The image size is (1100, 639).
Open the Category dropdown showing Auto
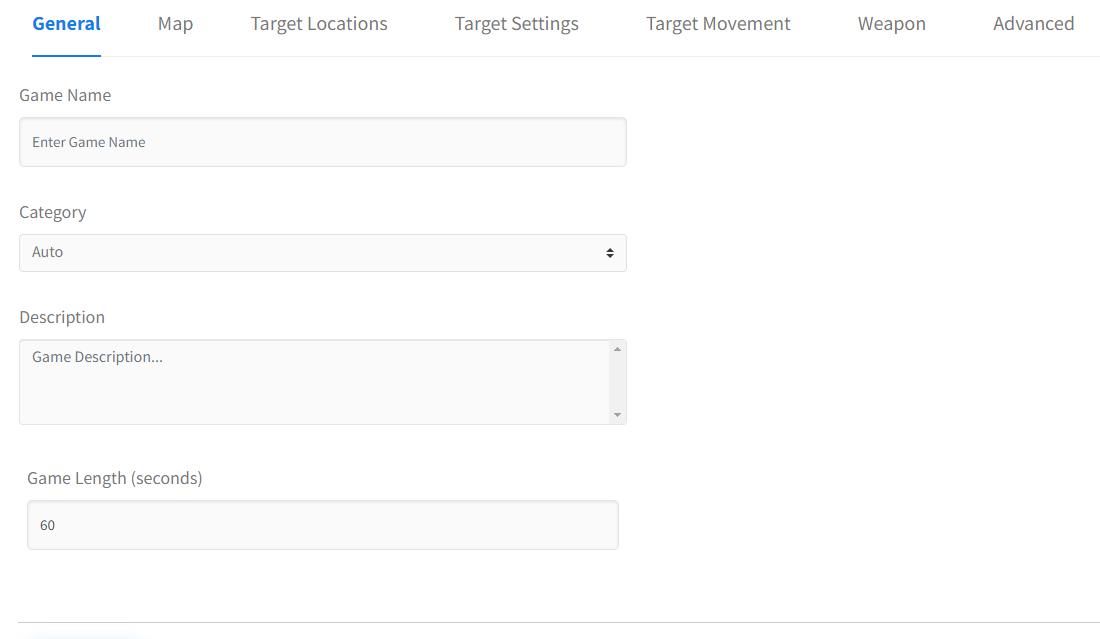[x=310, y=253]
